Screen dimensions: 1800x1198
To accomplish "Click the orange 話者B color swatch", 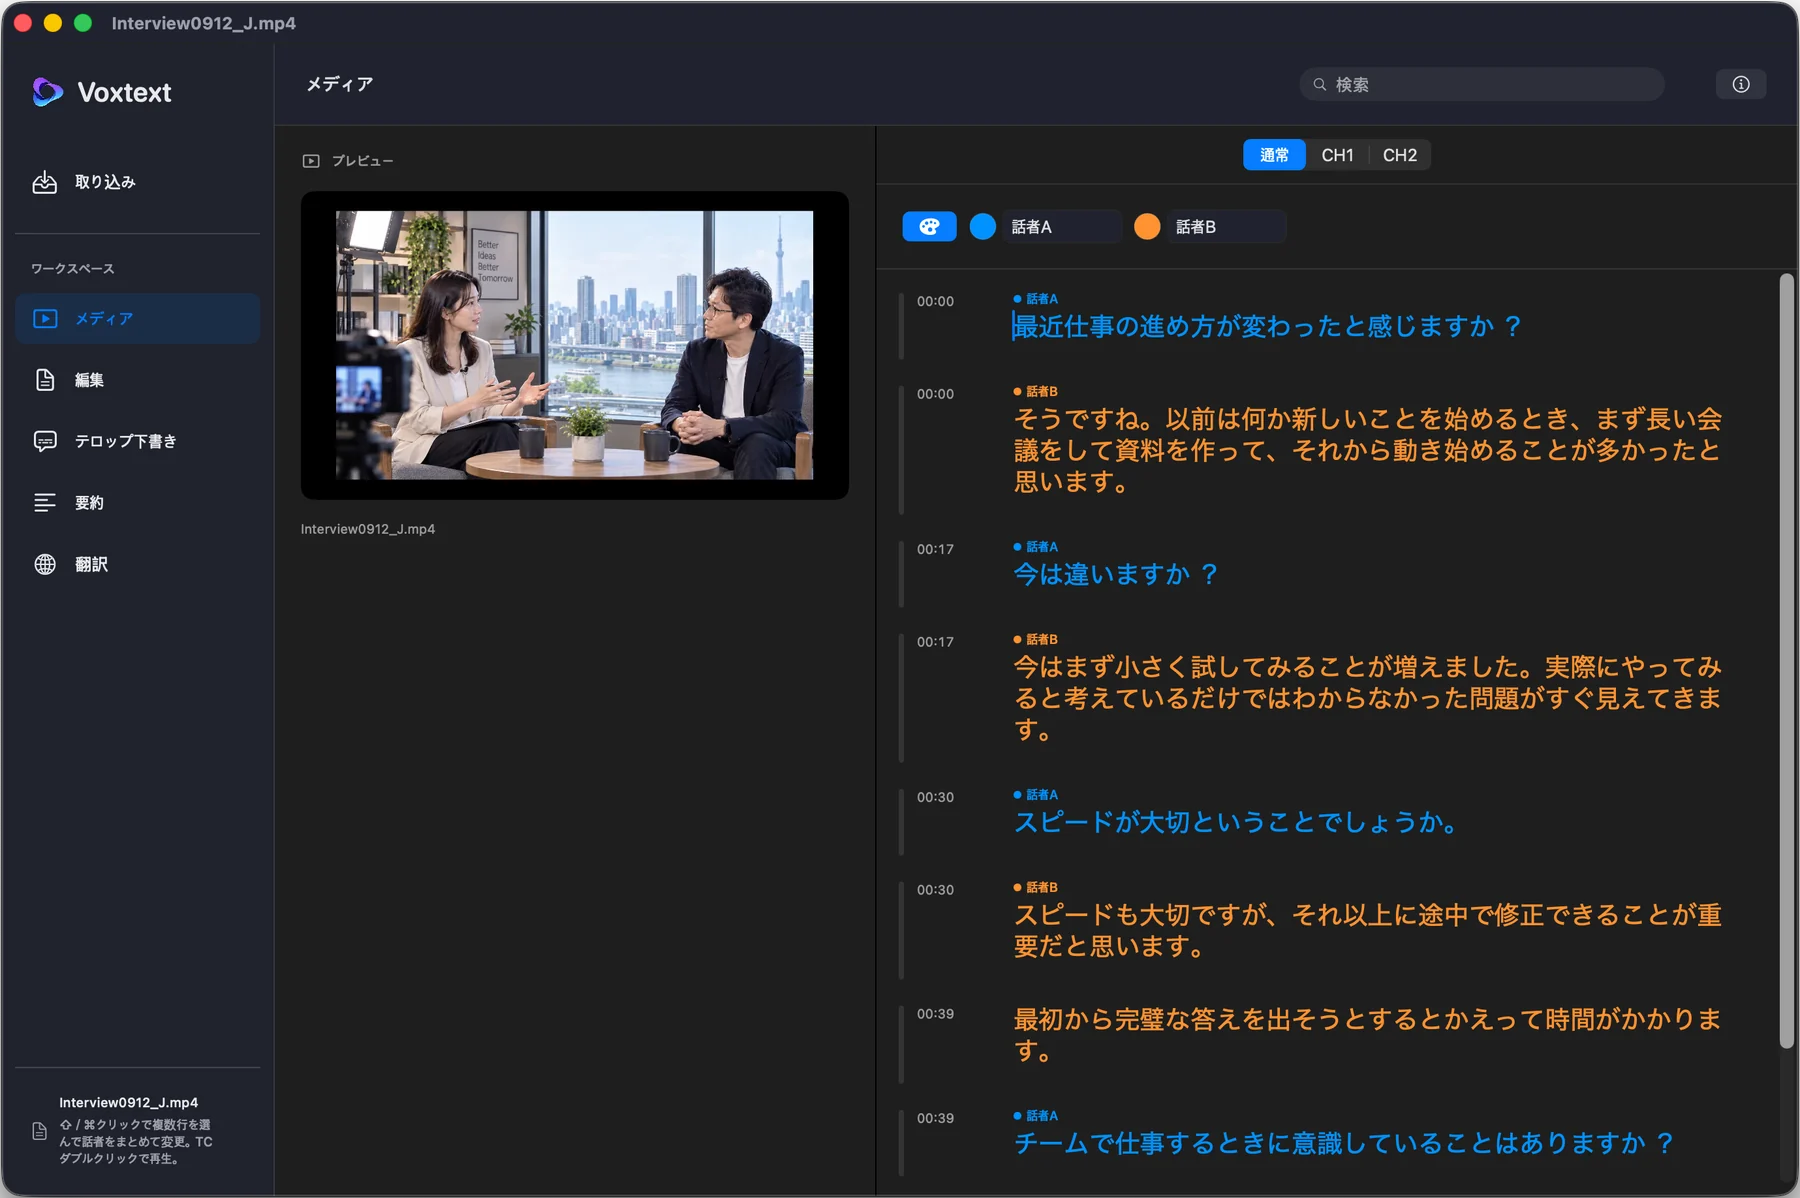I will point(1147,227).
